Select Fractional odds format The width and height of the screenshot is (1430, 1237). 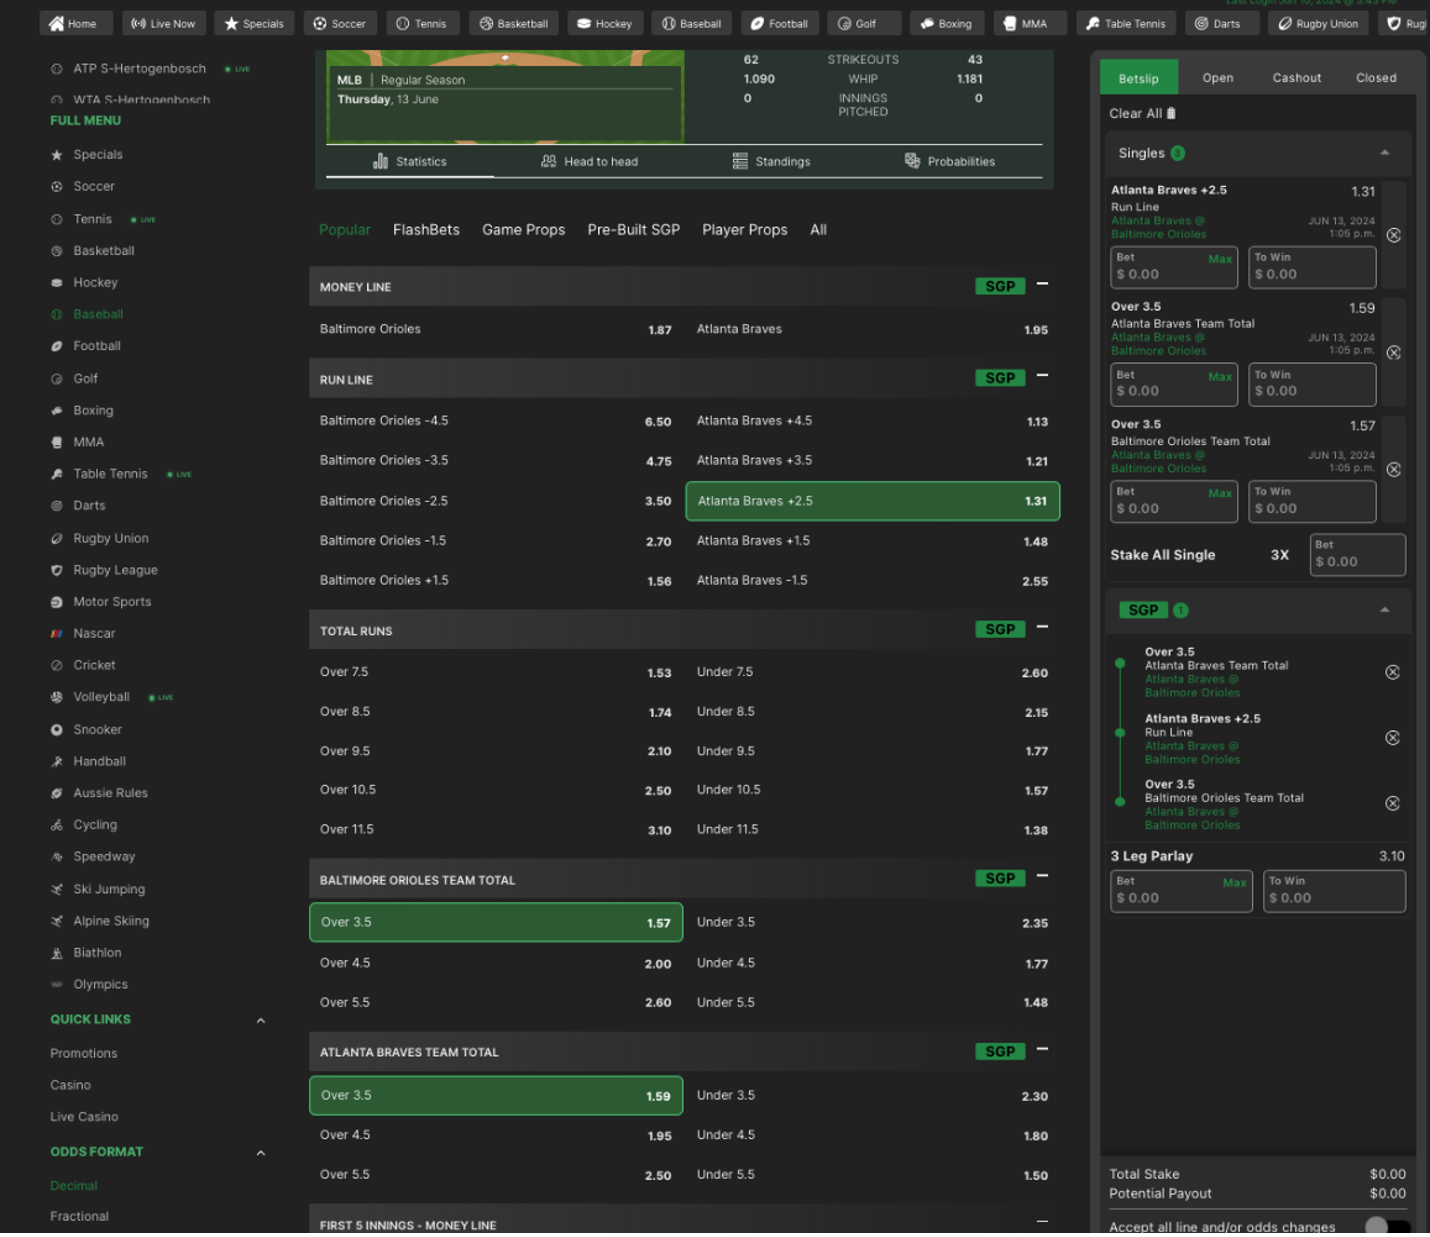point(80,1217)
